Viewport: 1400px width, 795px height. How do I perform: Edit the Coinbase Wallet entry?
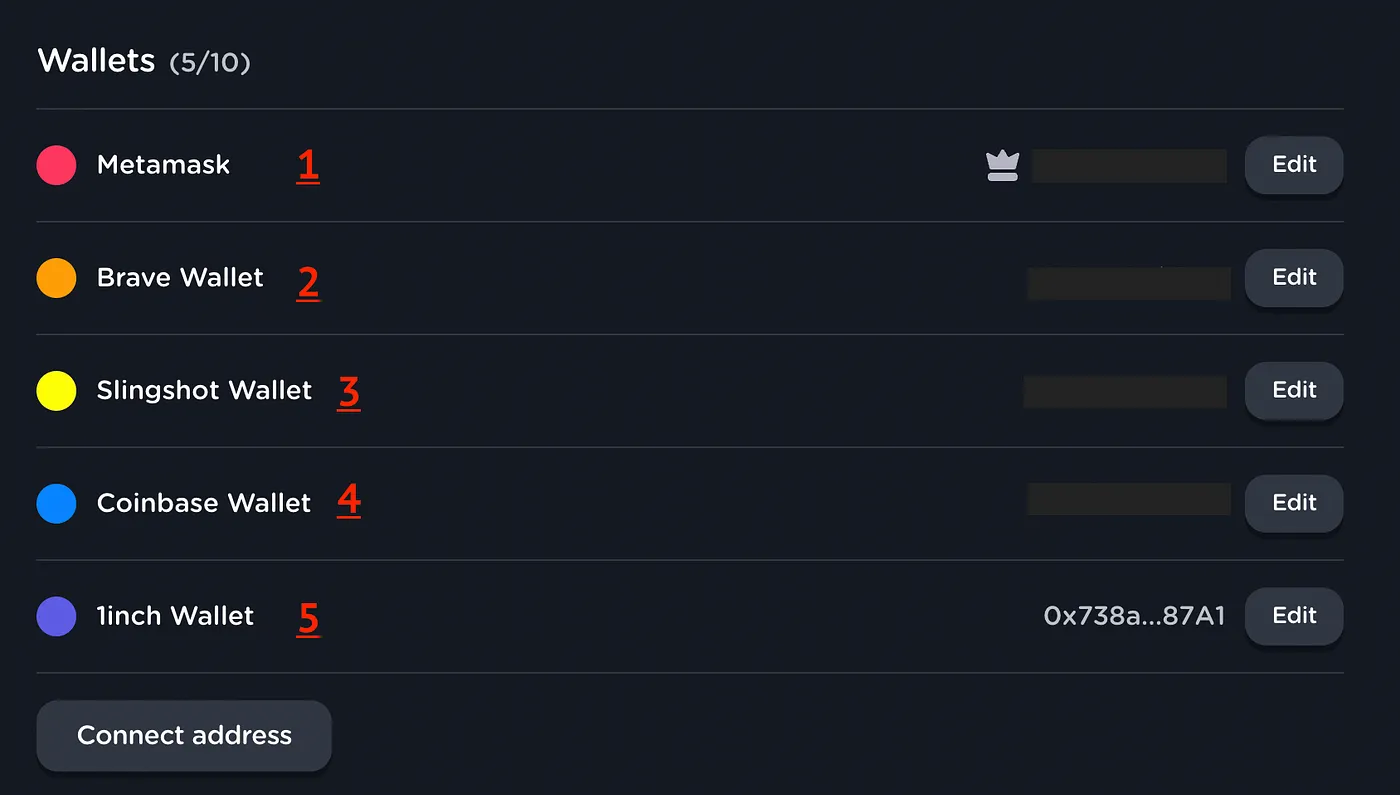[x=1294, y=503]
